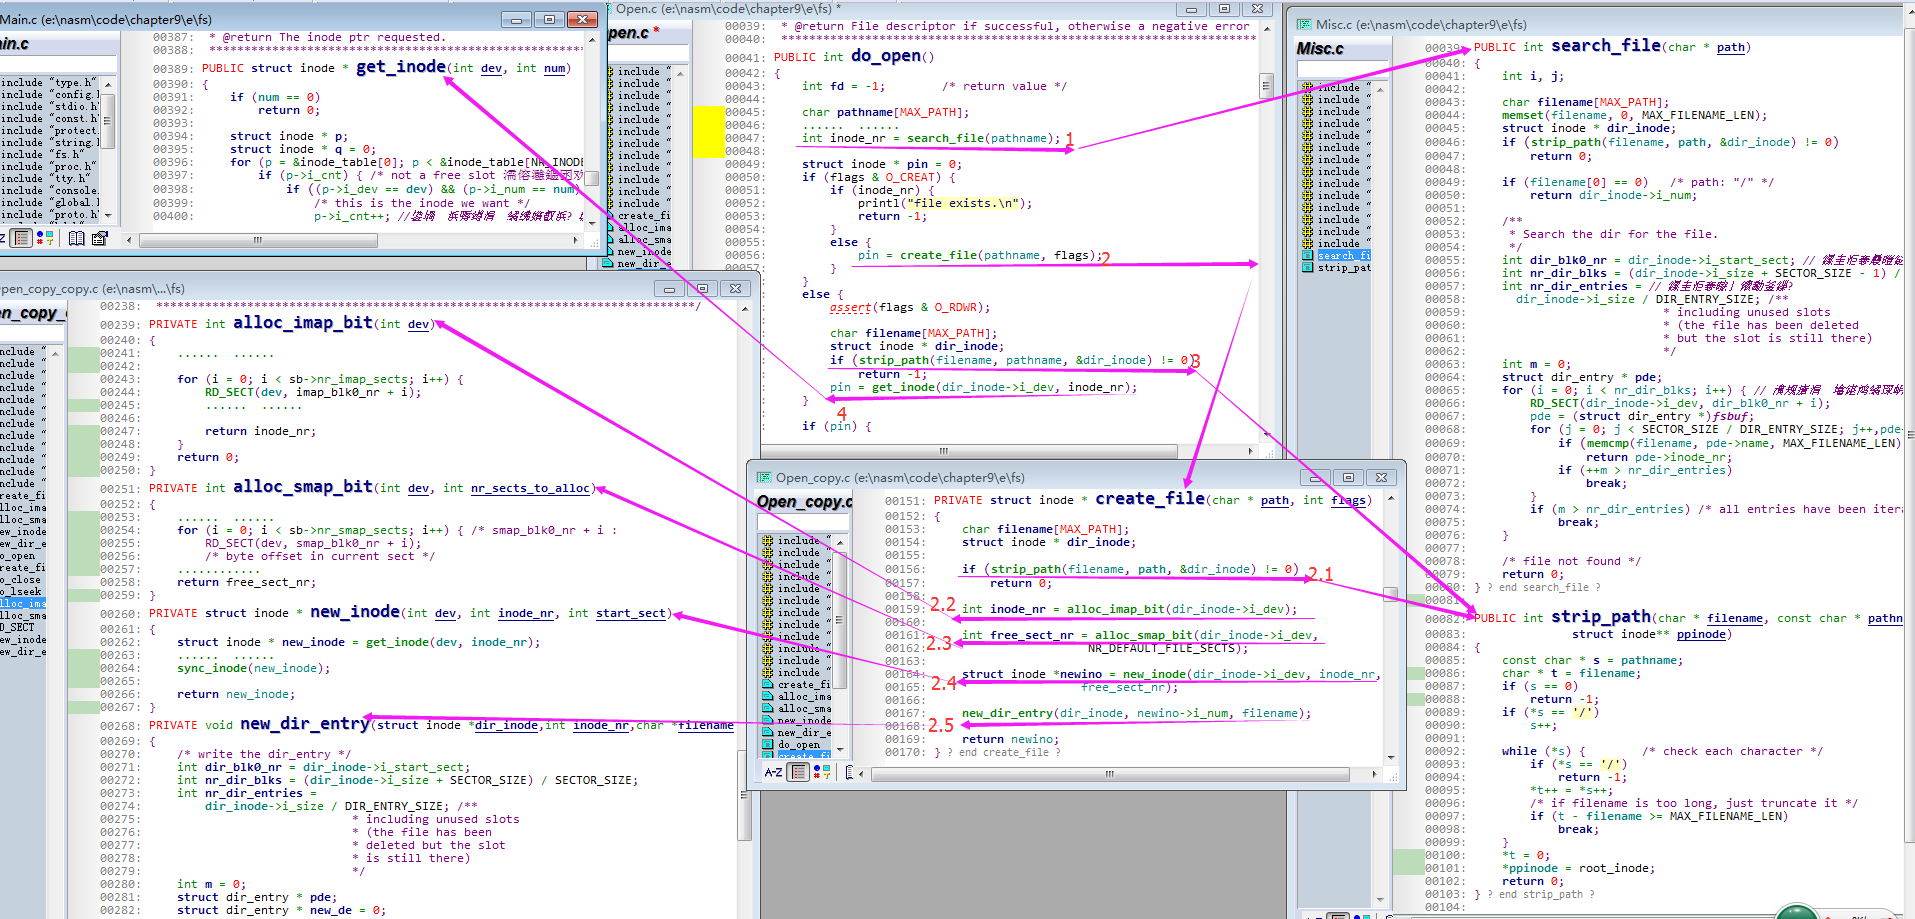Click Open_copy.c vertical scrollbar down arrow
This screenshot has width=1915, height=919.
coord(1390,757)
